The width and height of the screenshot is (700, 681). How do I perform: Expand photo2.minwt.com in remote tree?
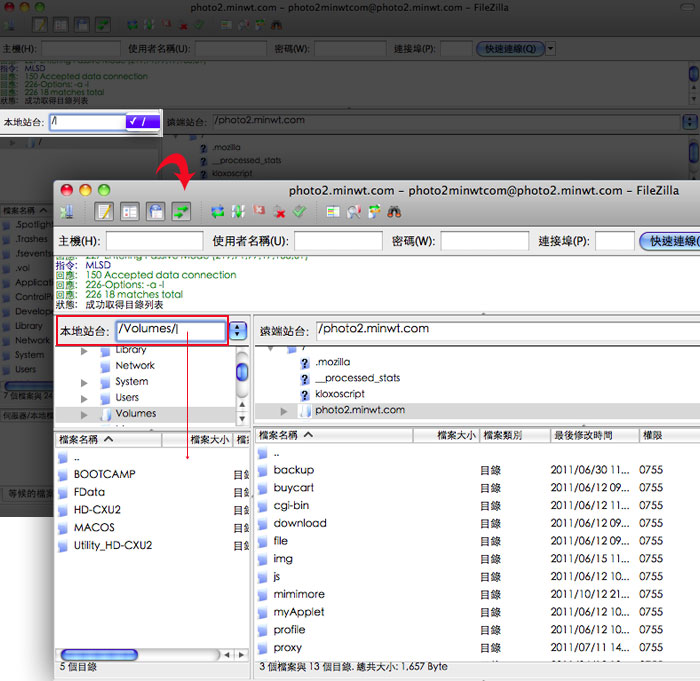284,411
